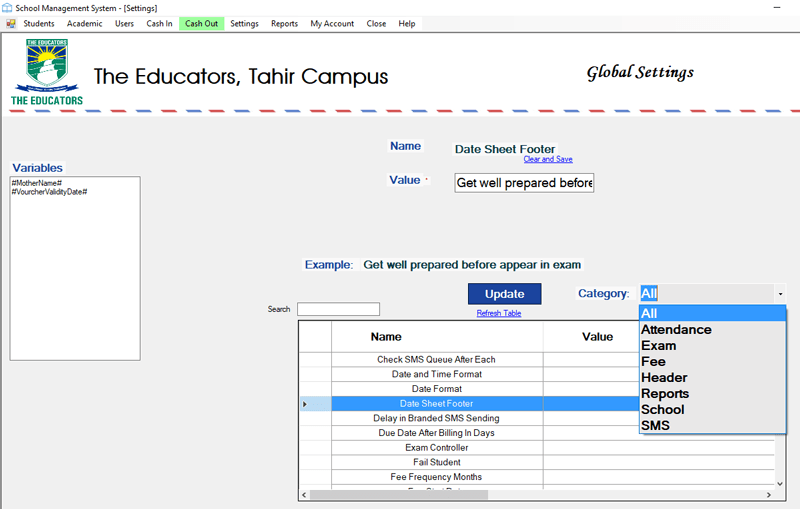Select the Fail Student row
800x509 pixels.
coord(436,462)
